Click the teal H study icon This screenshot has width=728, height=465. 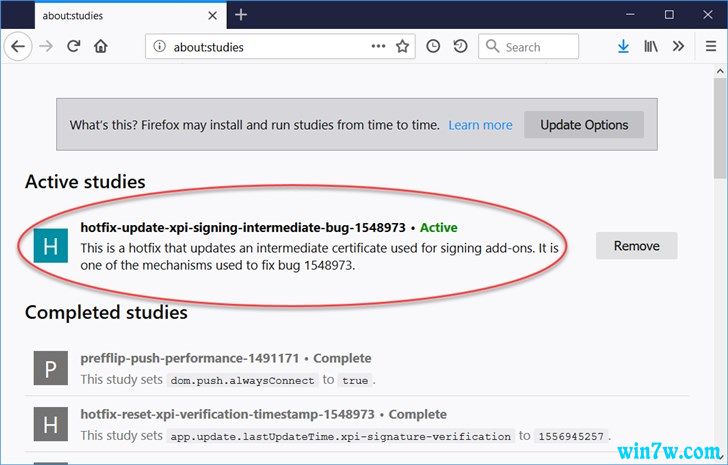point(51,246)
